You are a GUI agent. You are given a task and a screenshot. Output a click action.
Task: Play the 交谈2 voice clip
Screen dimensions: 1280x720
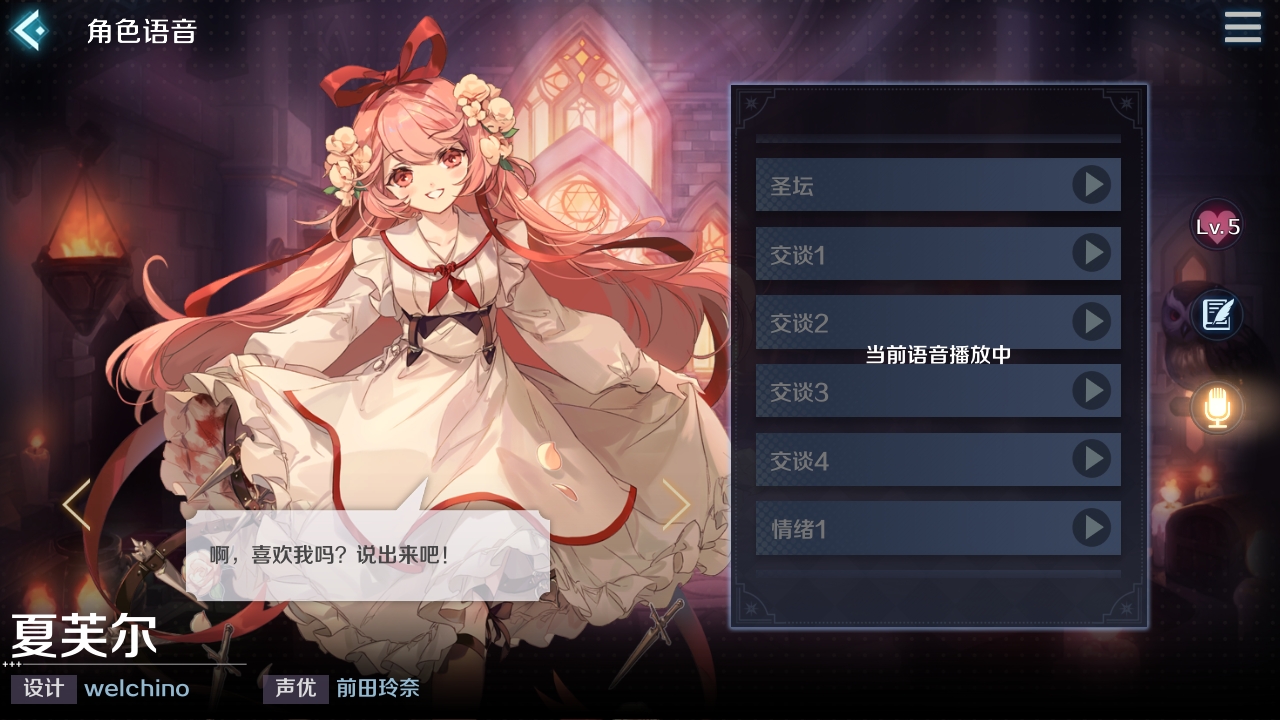1092,322
